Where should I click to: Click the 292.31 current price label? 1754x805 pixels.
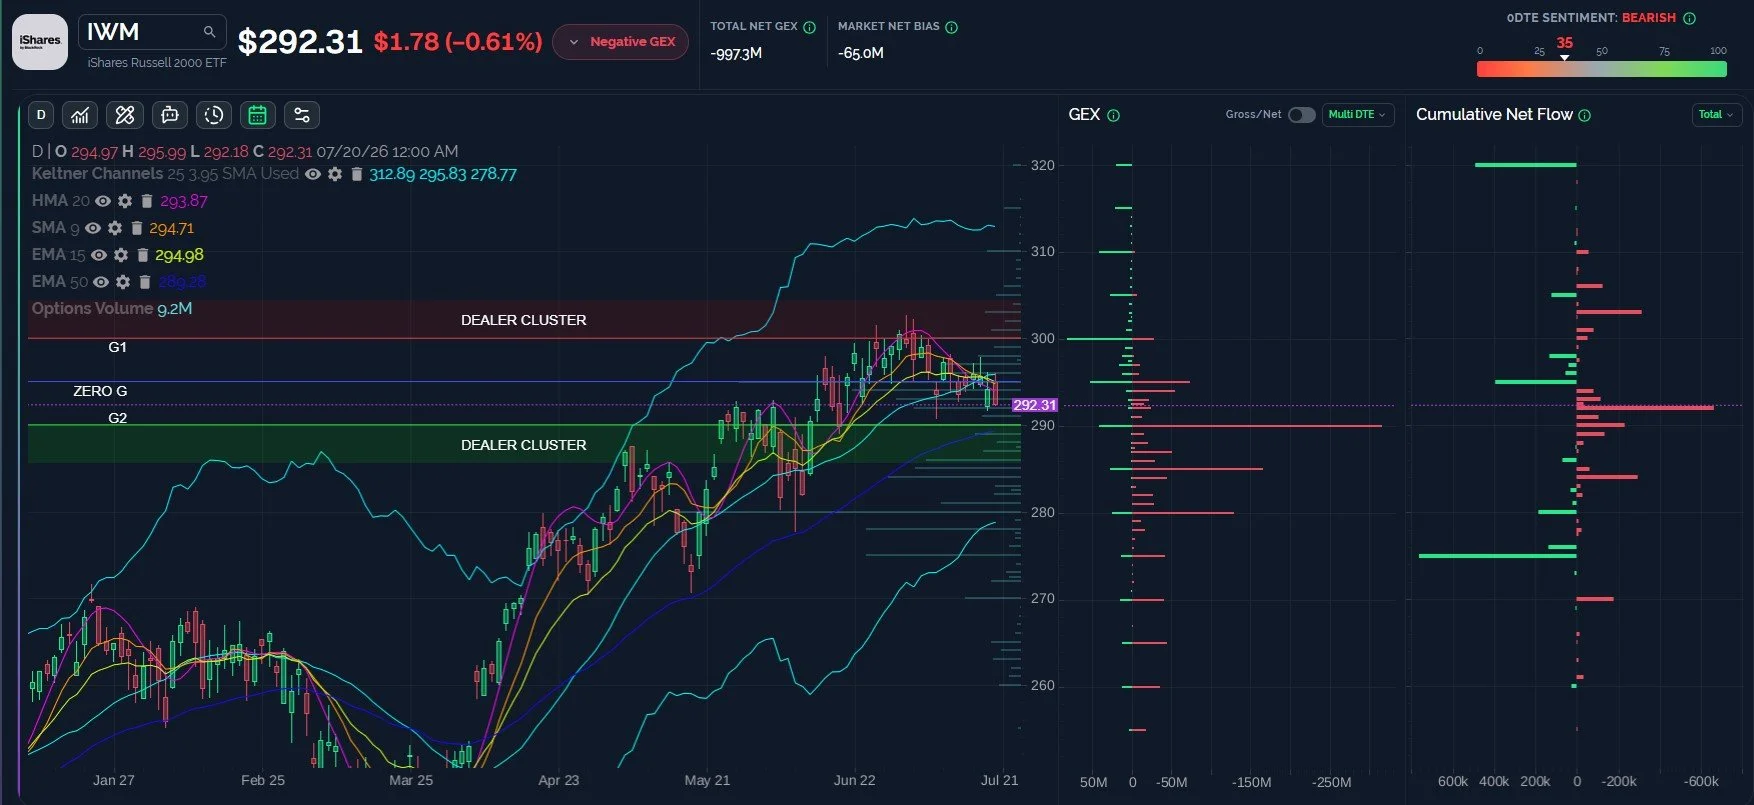tap(1034, 405)
